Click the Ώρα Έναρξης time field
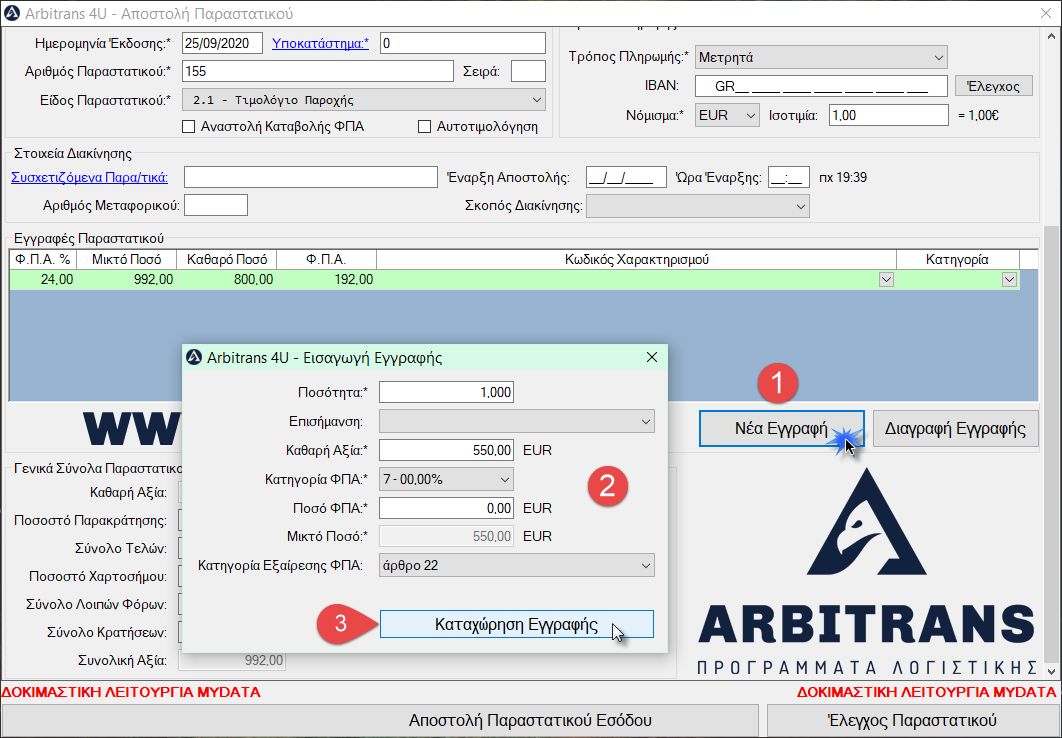This screenshot has height=738, width=1062. pyautogui.click(x=789, y=177)
